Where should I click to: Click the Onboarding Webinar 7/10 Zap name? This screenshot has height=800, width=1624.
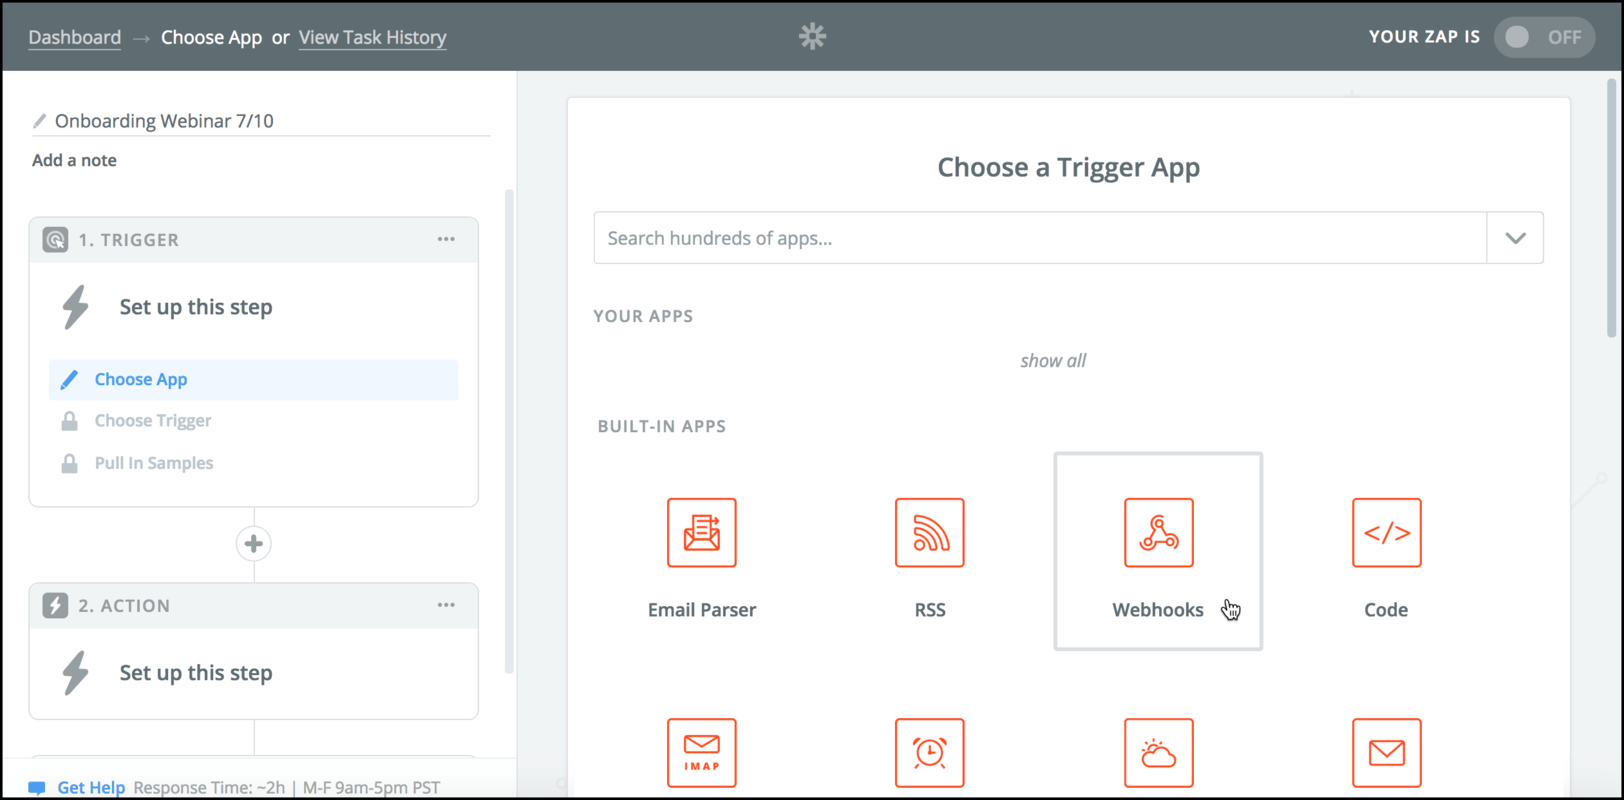pyautogui.click(x=164, y=121)
